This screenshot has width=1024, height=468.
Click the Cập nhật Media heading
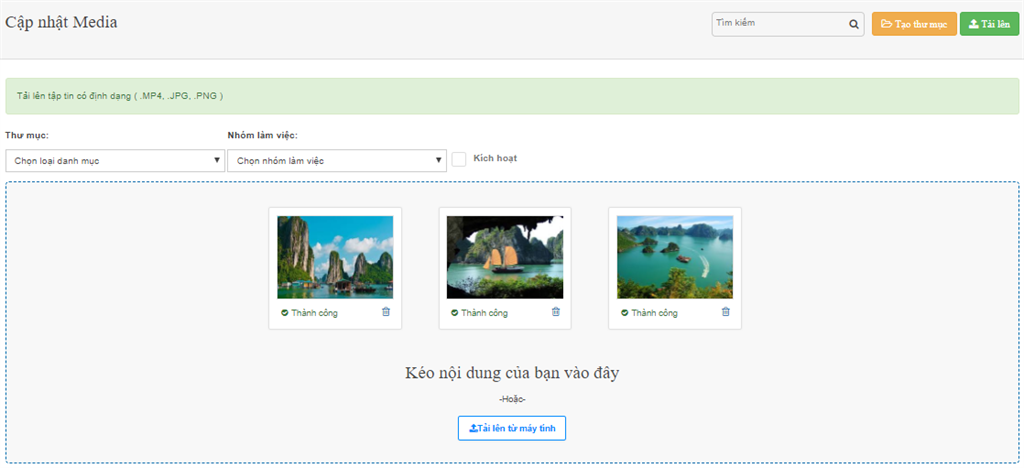61,22
